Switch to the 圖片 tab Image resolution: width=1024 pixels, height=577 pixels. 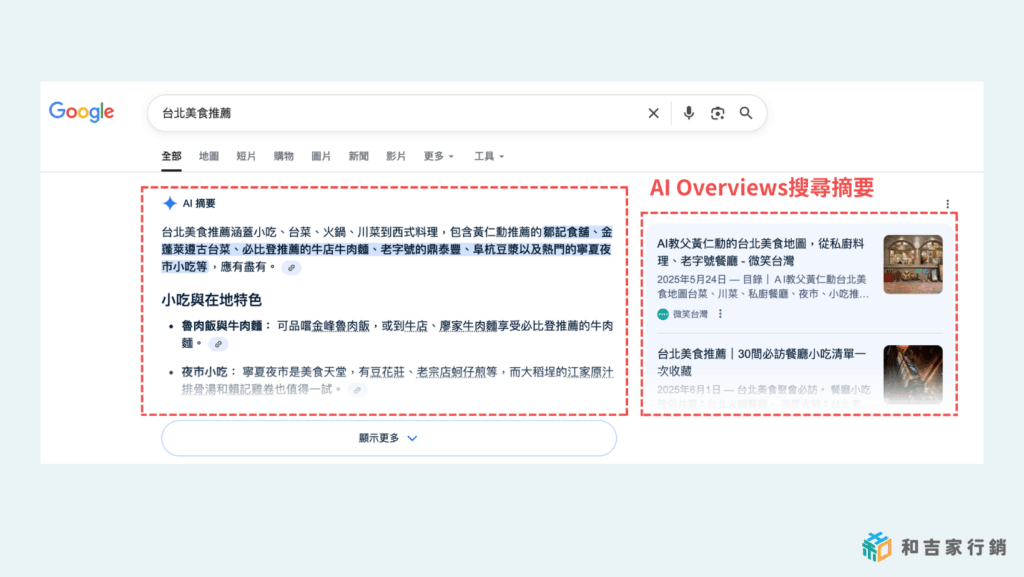click(x=321, y=156)
